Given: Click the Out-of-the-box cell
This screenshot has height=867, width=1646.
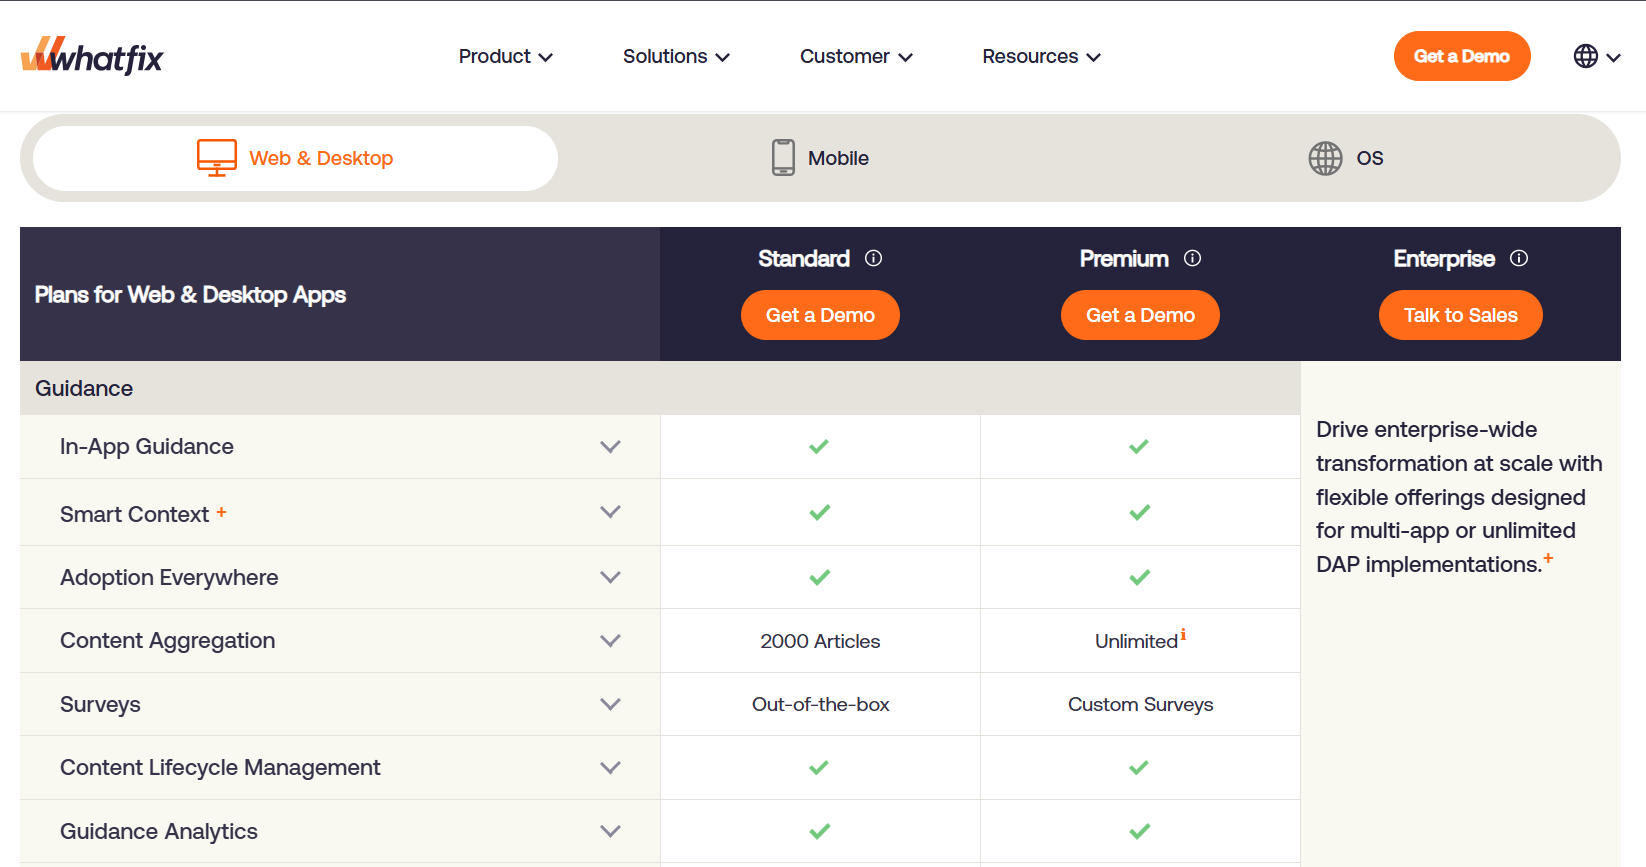Looking at the screenshot, I should pyautogui.click(x=820, y=704).
